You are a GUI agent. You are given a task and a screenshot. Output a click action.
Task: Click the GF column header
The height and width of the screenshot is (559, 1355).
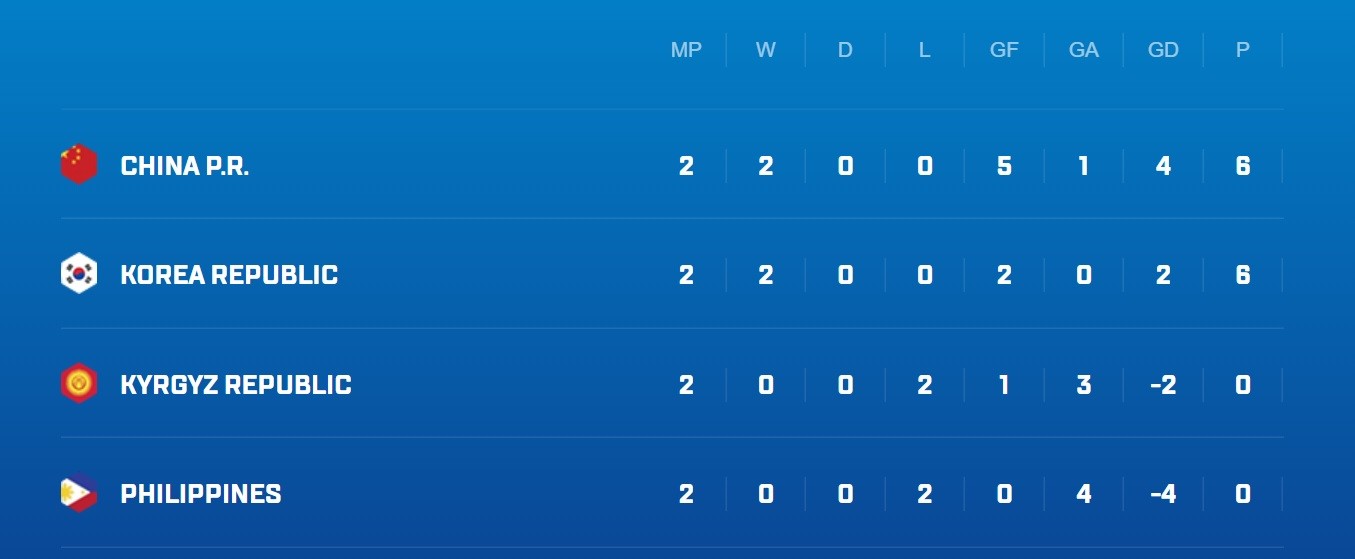point(1004,50)
